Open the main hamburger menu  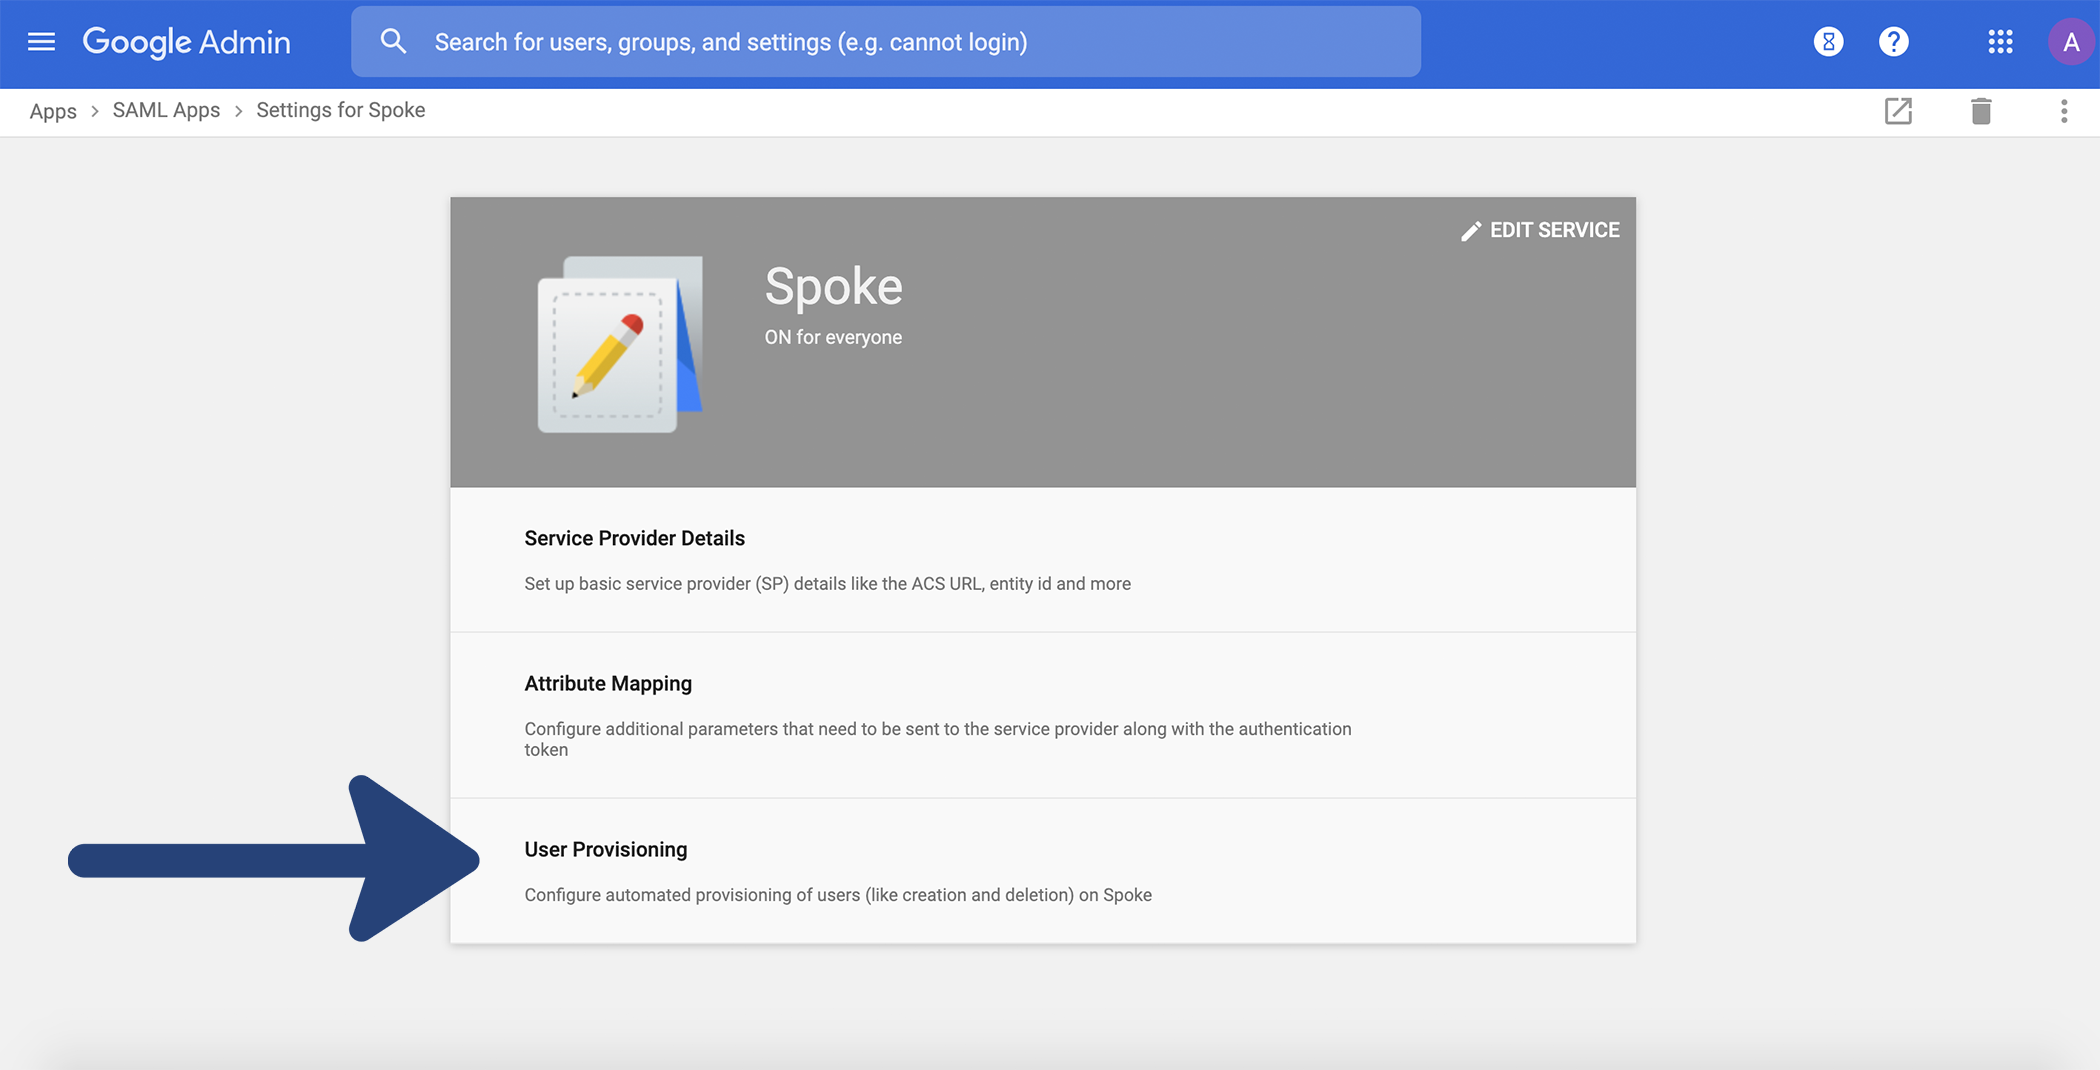coord(41,42)
